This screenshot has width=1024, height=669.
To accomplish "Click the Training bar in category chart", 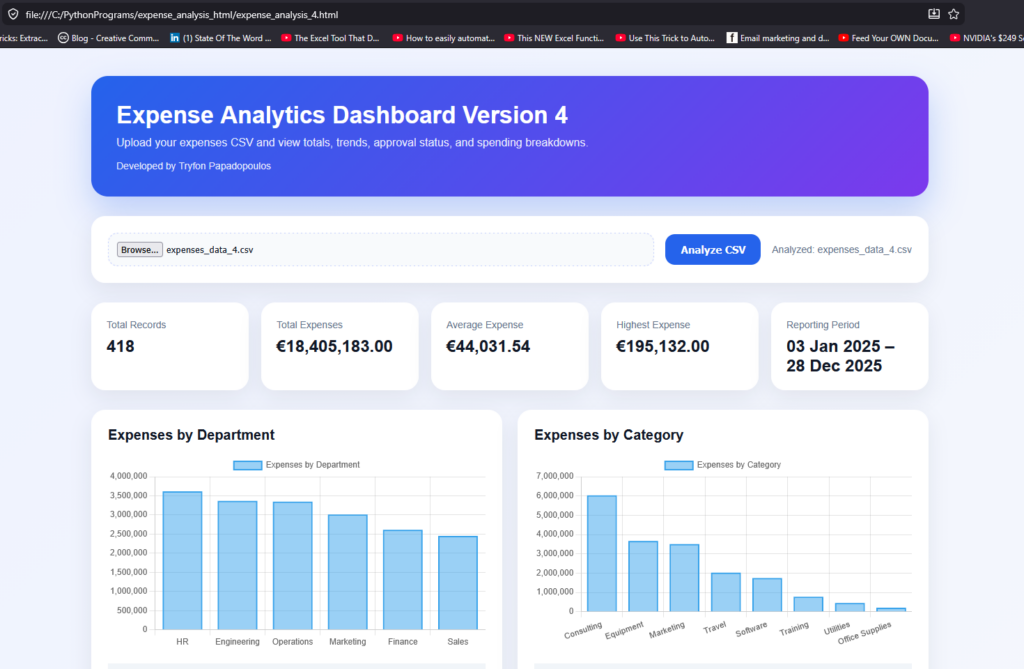I will coord(808,604).
